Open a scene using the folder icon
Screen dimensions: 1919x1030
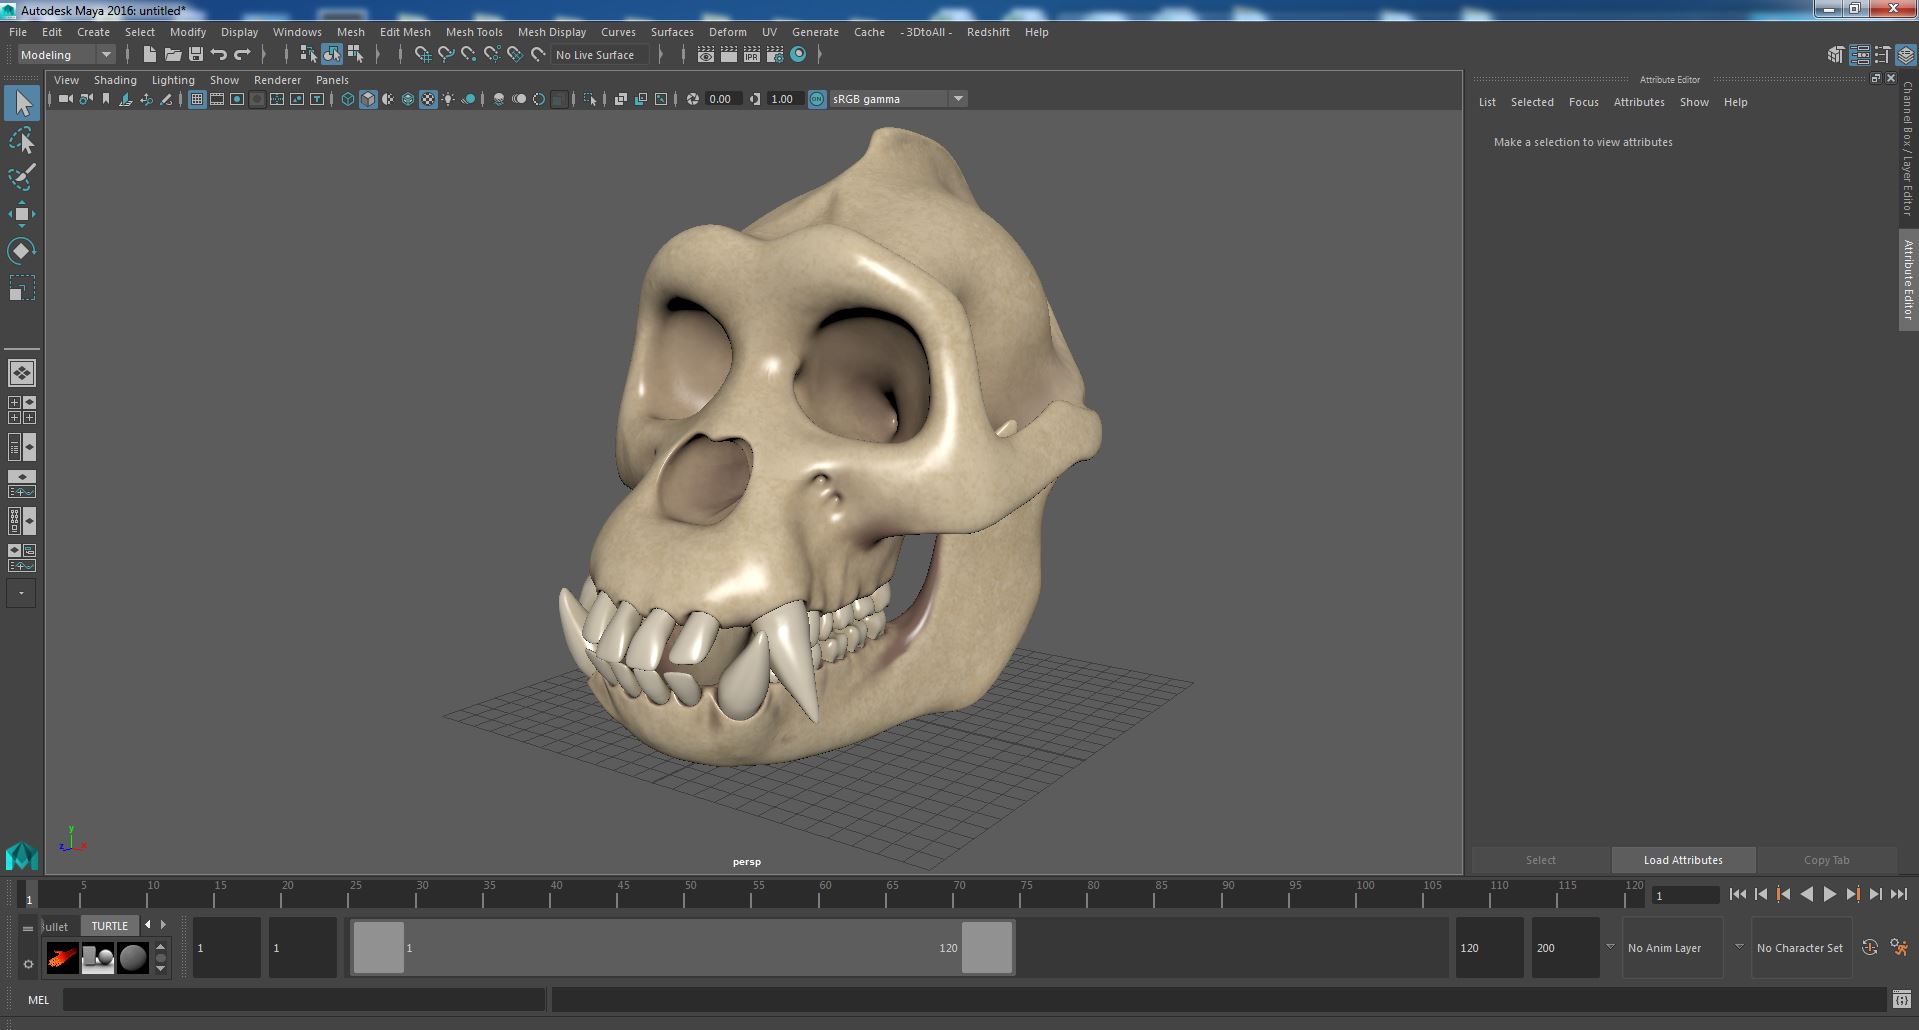(173, 55)
